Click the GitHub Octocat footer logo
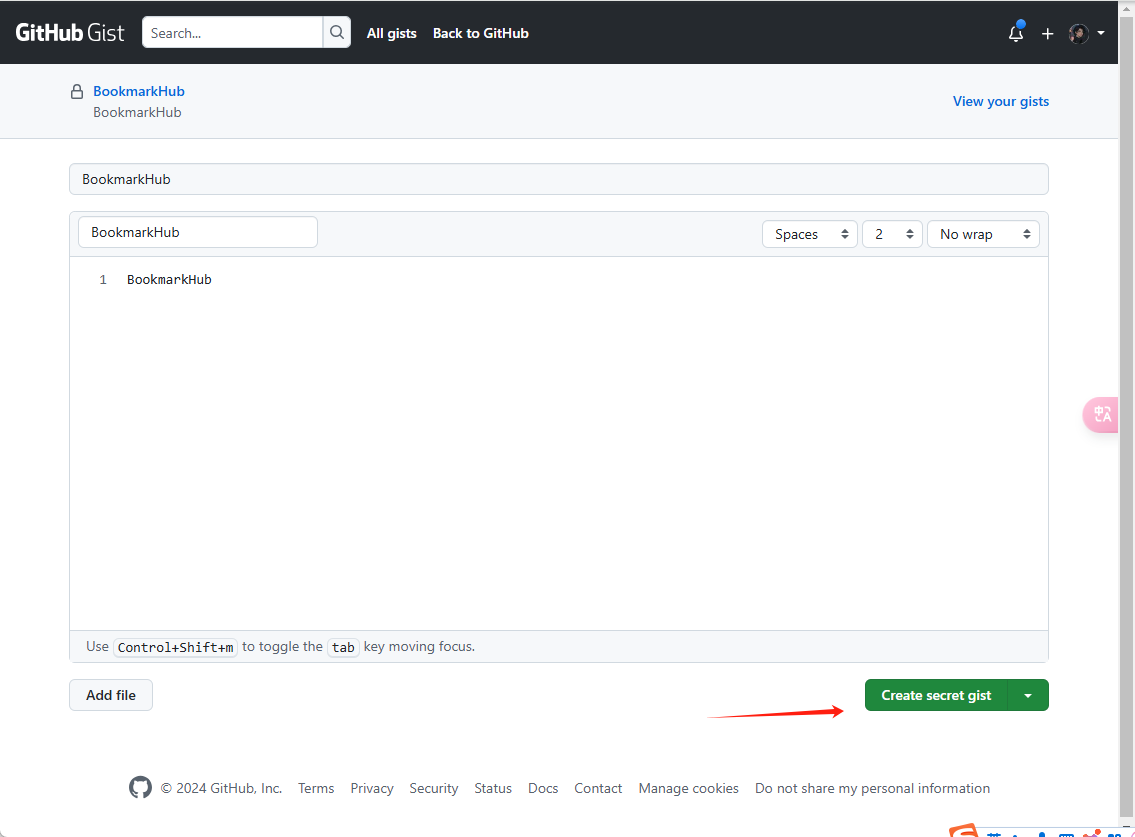The image size is (1135, 837). point(140,787)
